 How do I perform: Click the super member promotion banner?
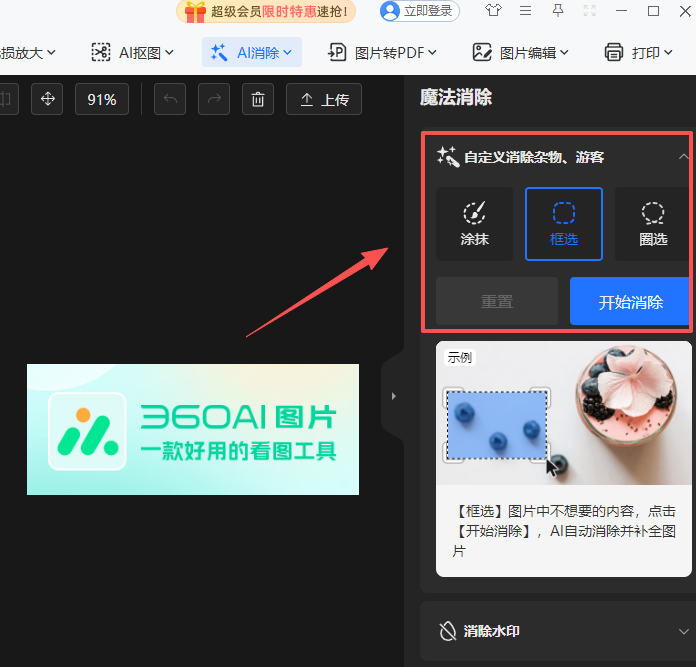266,11
